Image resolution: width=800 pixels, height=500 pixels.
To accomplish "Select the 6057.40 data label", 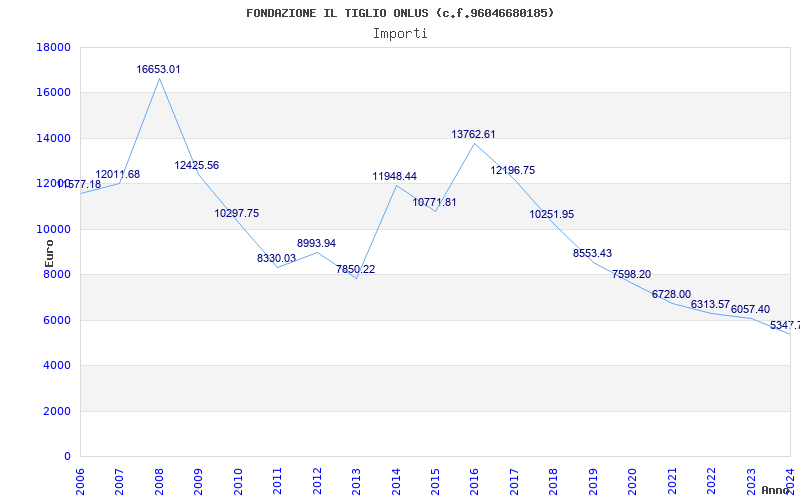I will pos(751,310).
